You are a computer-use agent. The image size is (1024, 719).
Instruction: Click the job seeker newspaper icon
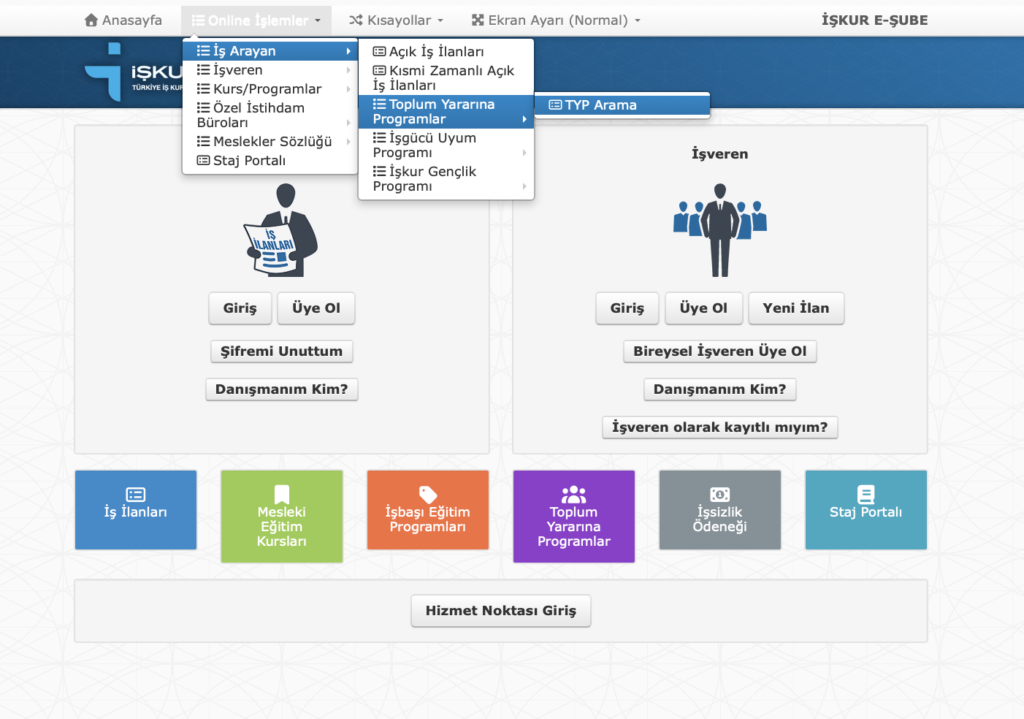click(x=281, y=231)
